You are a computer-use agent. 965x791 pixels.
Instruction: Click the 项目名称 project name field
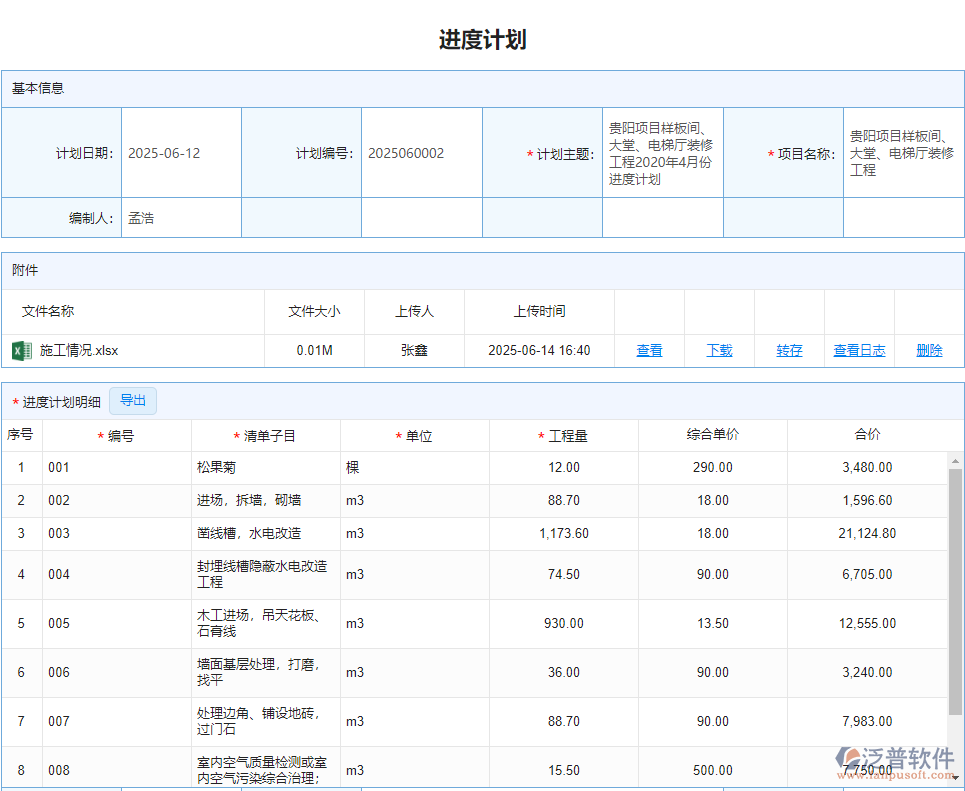[903, 152]
